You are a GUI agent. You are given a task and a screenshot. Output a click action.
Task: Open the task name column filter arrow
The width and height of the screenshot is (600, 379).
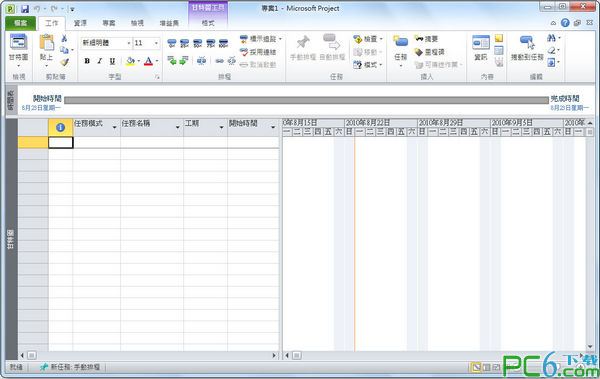tap(178, 127)
